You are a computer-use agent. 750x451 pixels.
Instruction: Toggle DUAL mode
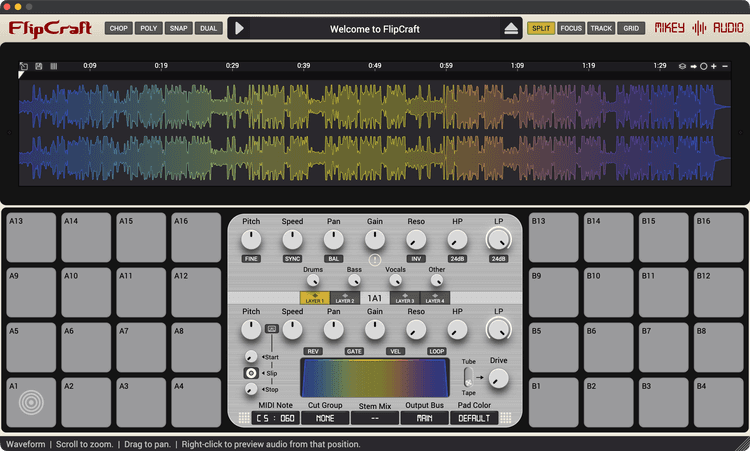[209, 28]
